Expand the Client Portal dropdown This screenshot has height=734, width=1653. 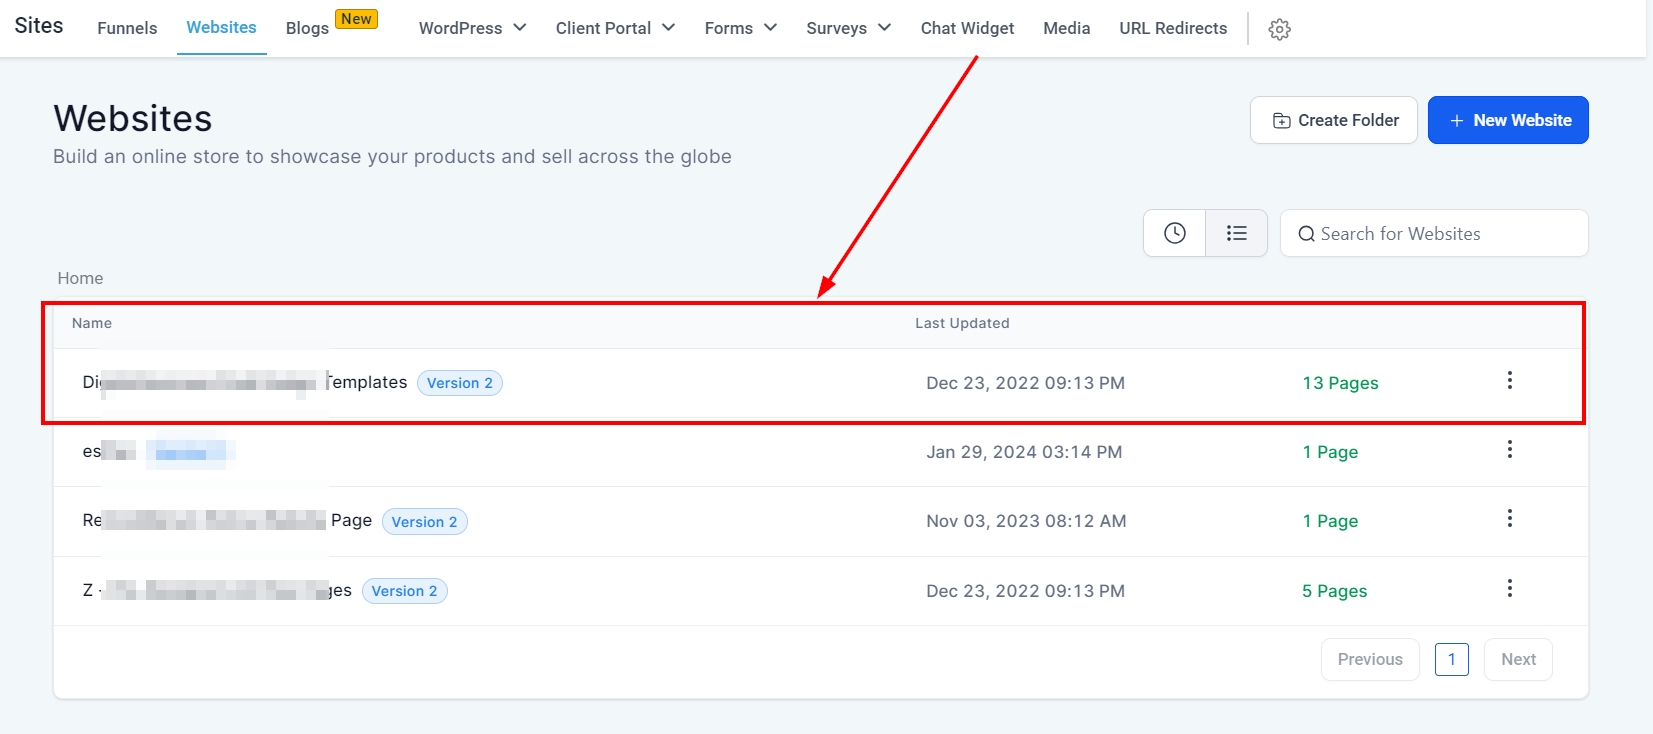[x=615, y=28]
